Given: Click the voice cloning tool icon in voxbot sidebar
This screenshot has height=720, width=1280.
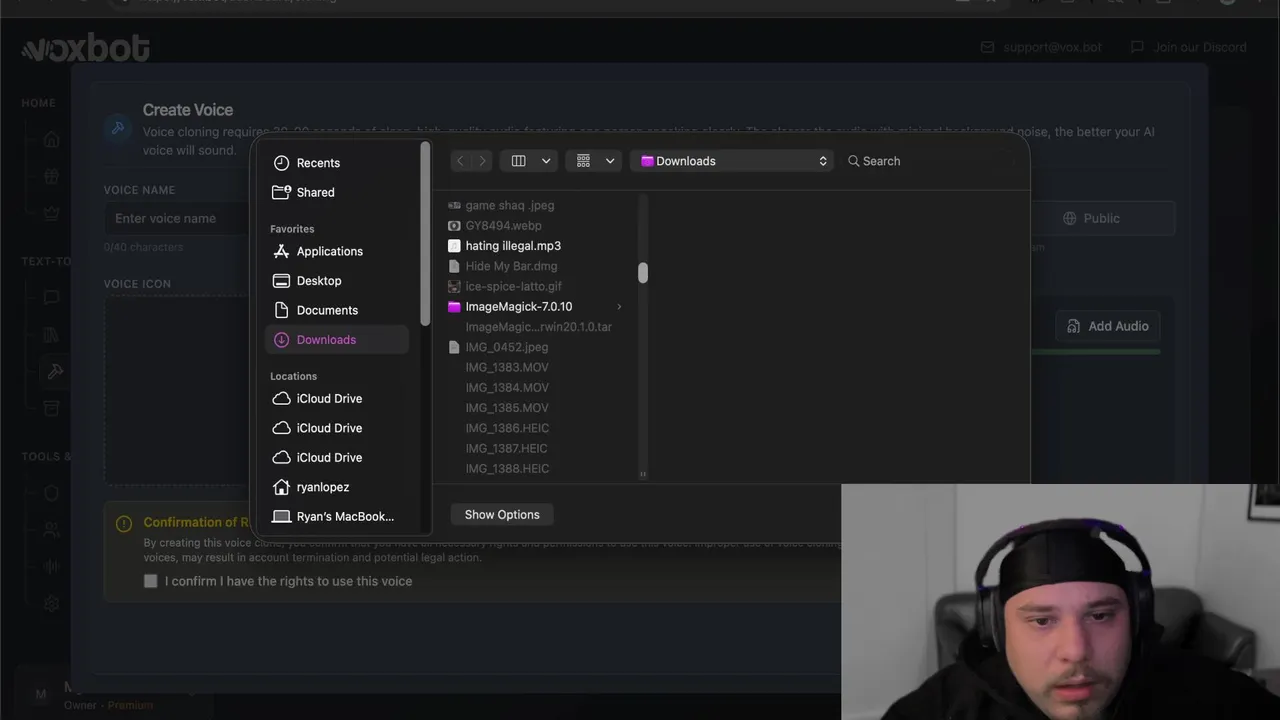Looking at the screenshot, I should tap(54, 372).
